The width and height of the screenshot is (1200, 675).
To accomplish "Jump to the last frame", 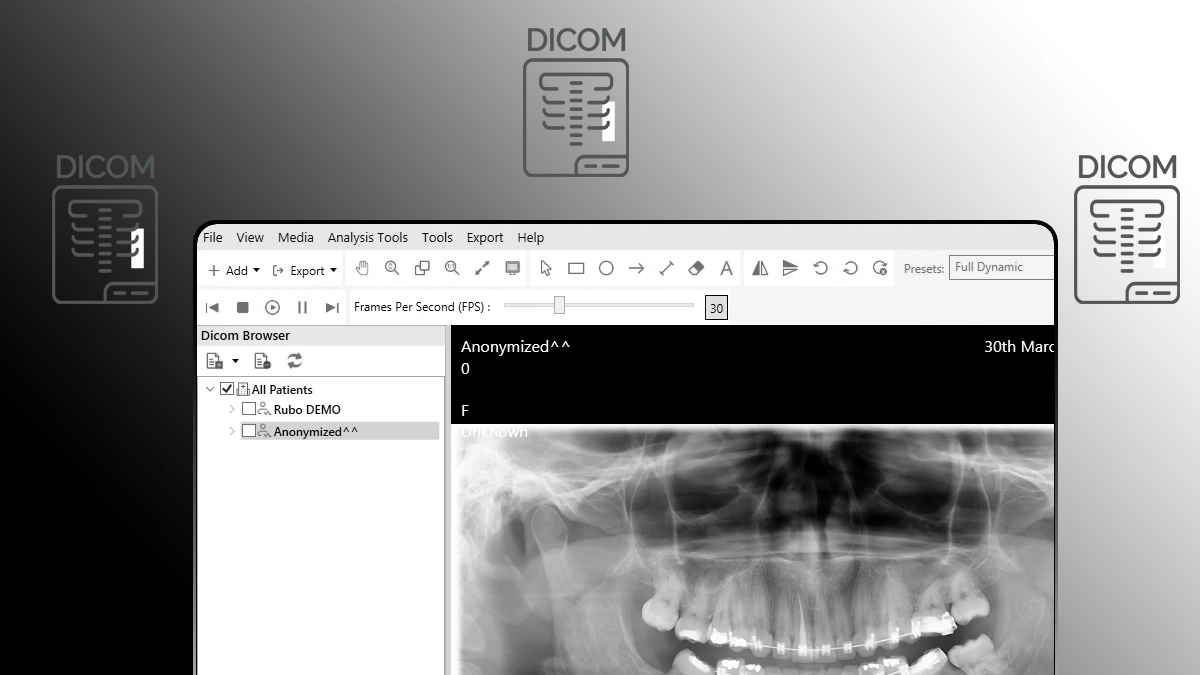I will pos(332,308).
